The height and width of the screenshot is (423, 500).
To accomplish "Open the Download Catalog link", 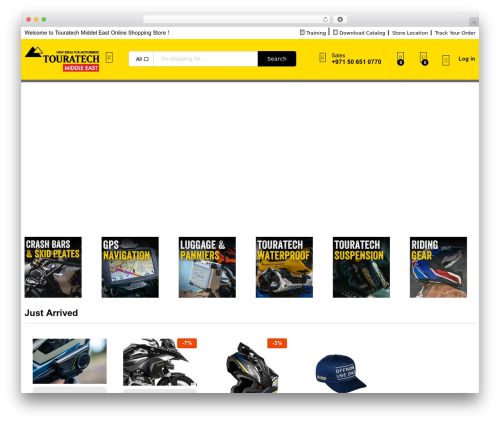I will tap(362, 33).
